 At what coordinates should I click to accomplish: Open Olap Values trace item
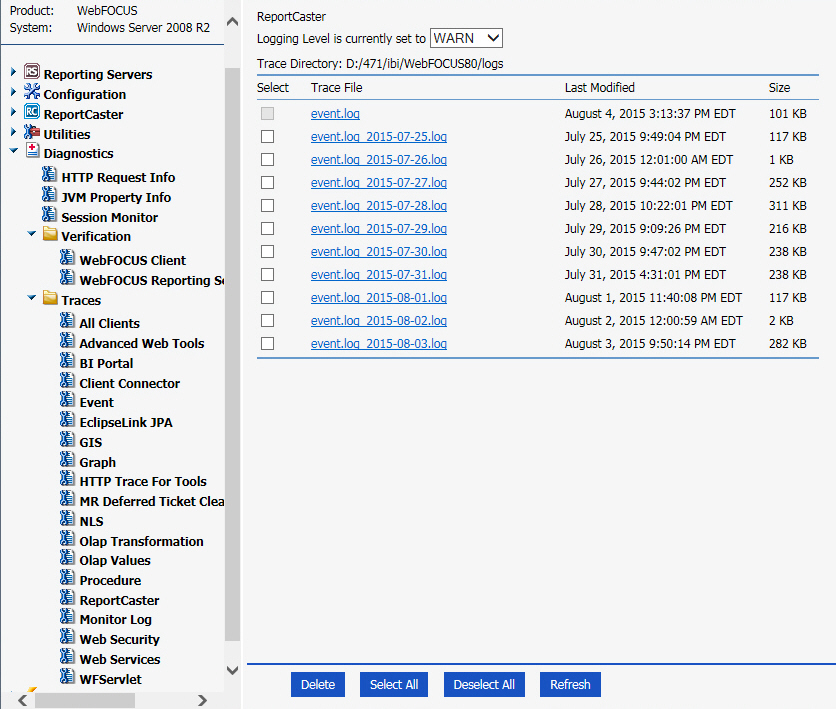[115, 561]
